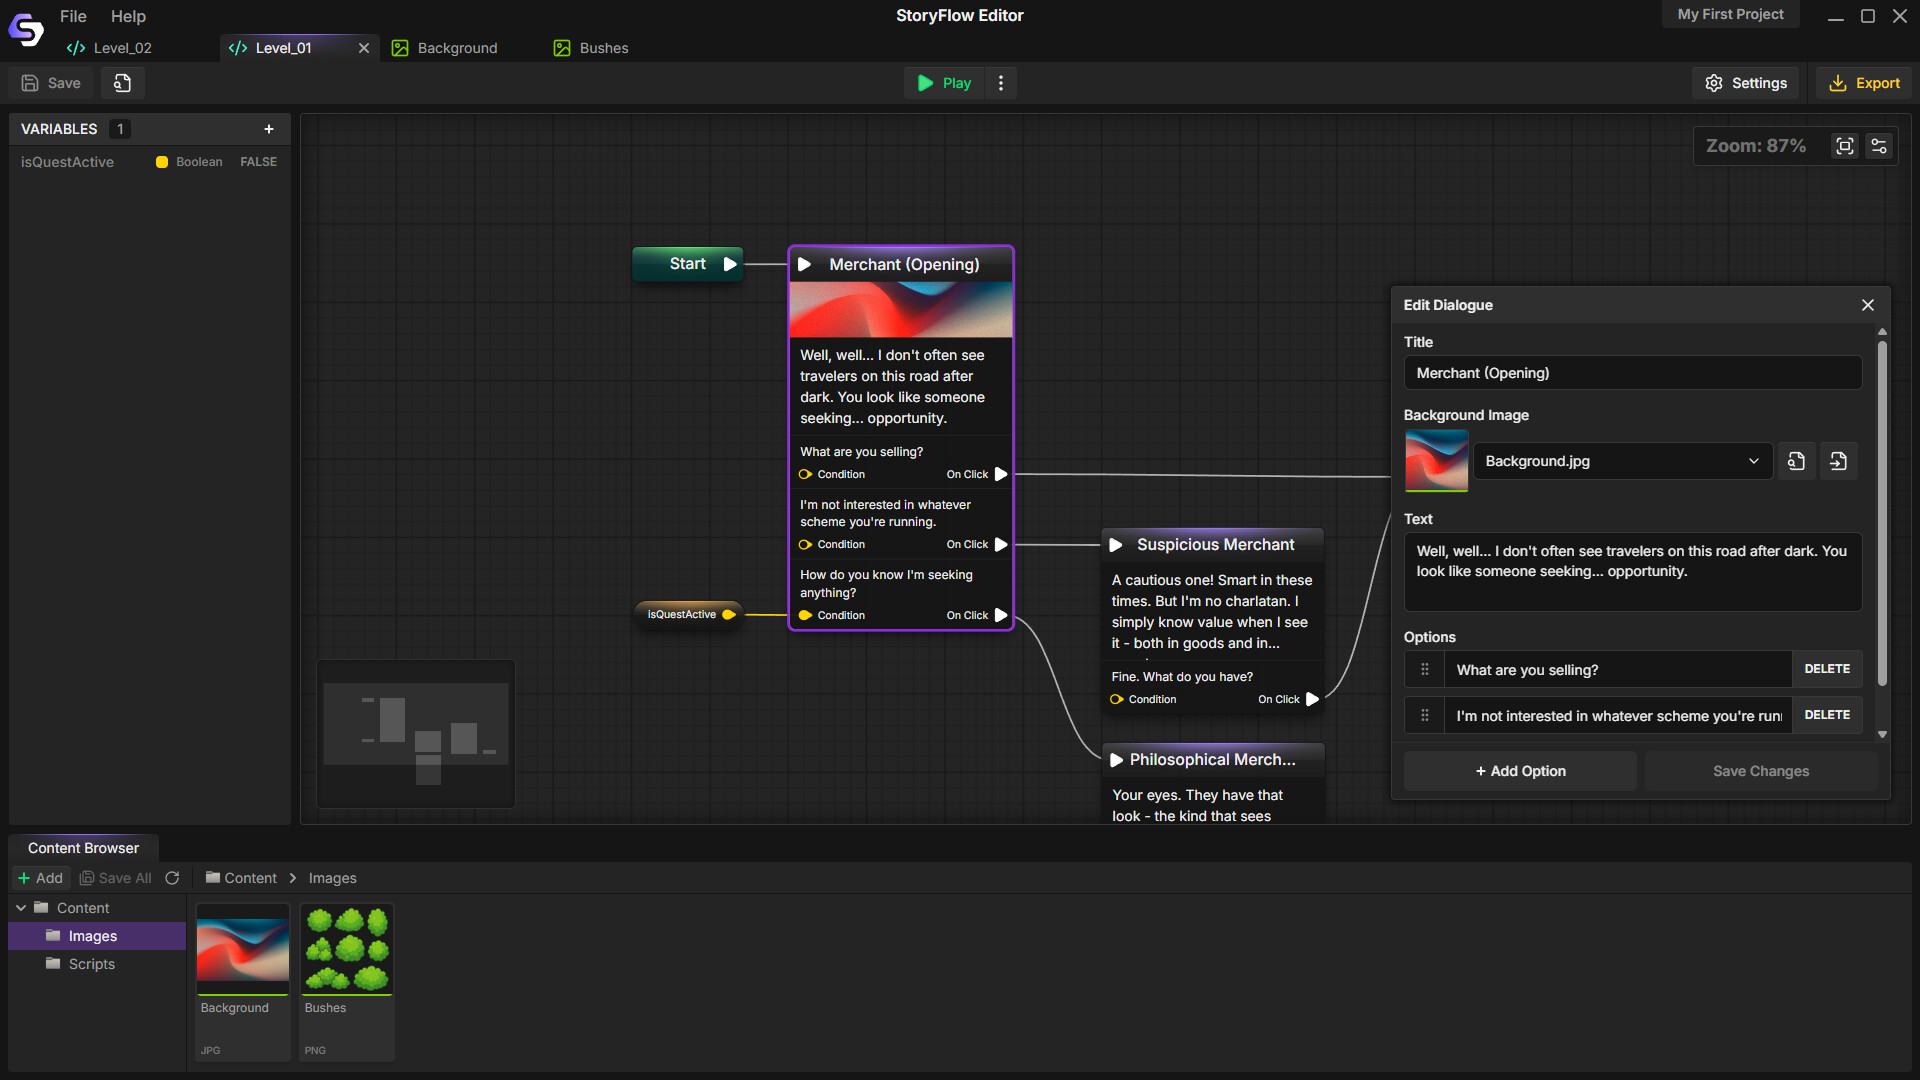This screenshot has width=1920, height=1080.
Task: Toggle Condition pin on 'Fine. What do you have?'
Action: tap(1117, 700)
